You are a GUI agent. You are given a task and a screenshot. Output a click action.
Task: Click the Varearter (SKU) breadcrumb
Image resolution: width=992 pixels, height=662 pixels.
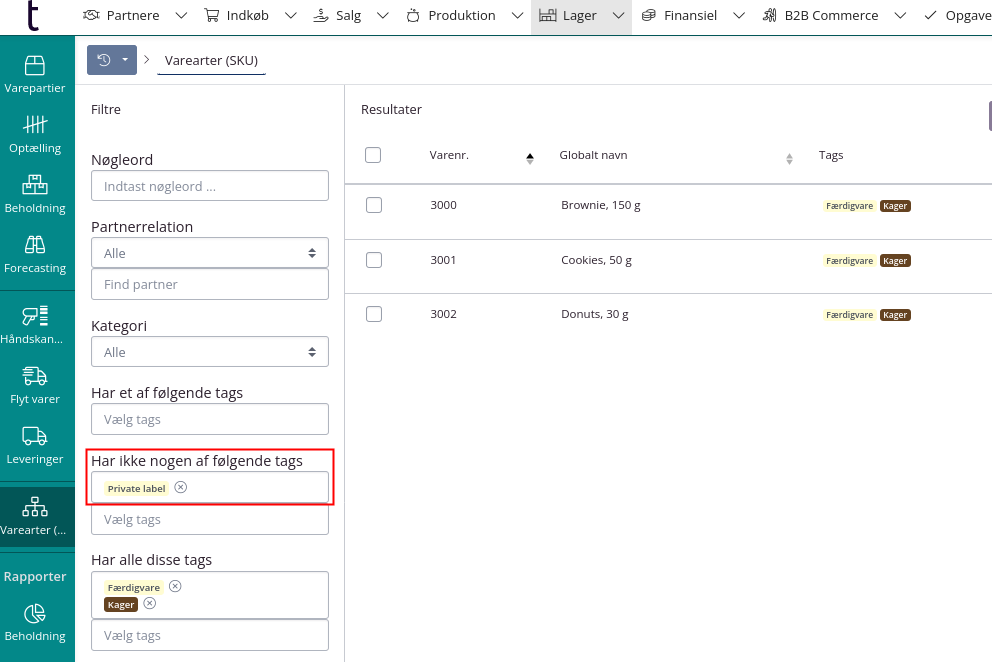point(211,60)
